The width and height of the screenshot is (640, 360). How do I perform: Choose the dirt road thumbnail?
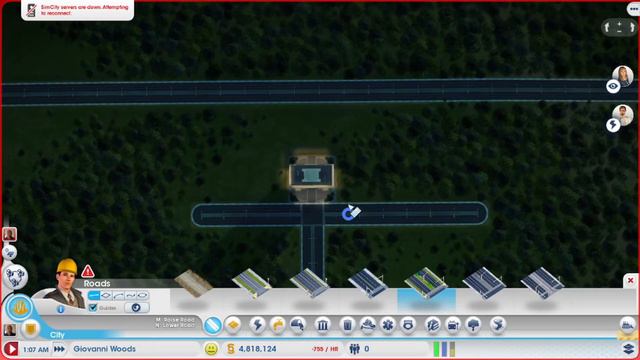click(193, 282)
